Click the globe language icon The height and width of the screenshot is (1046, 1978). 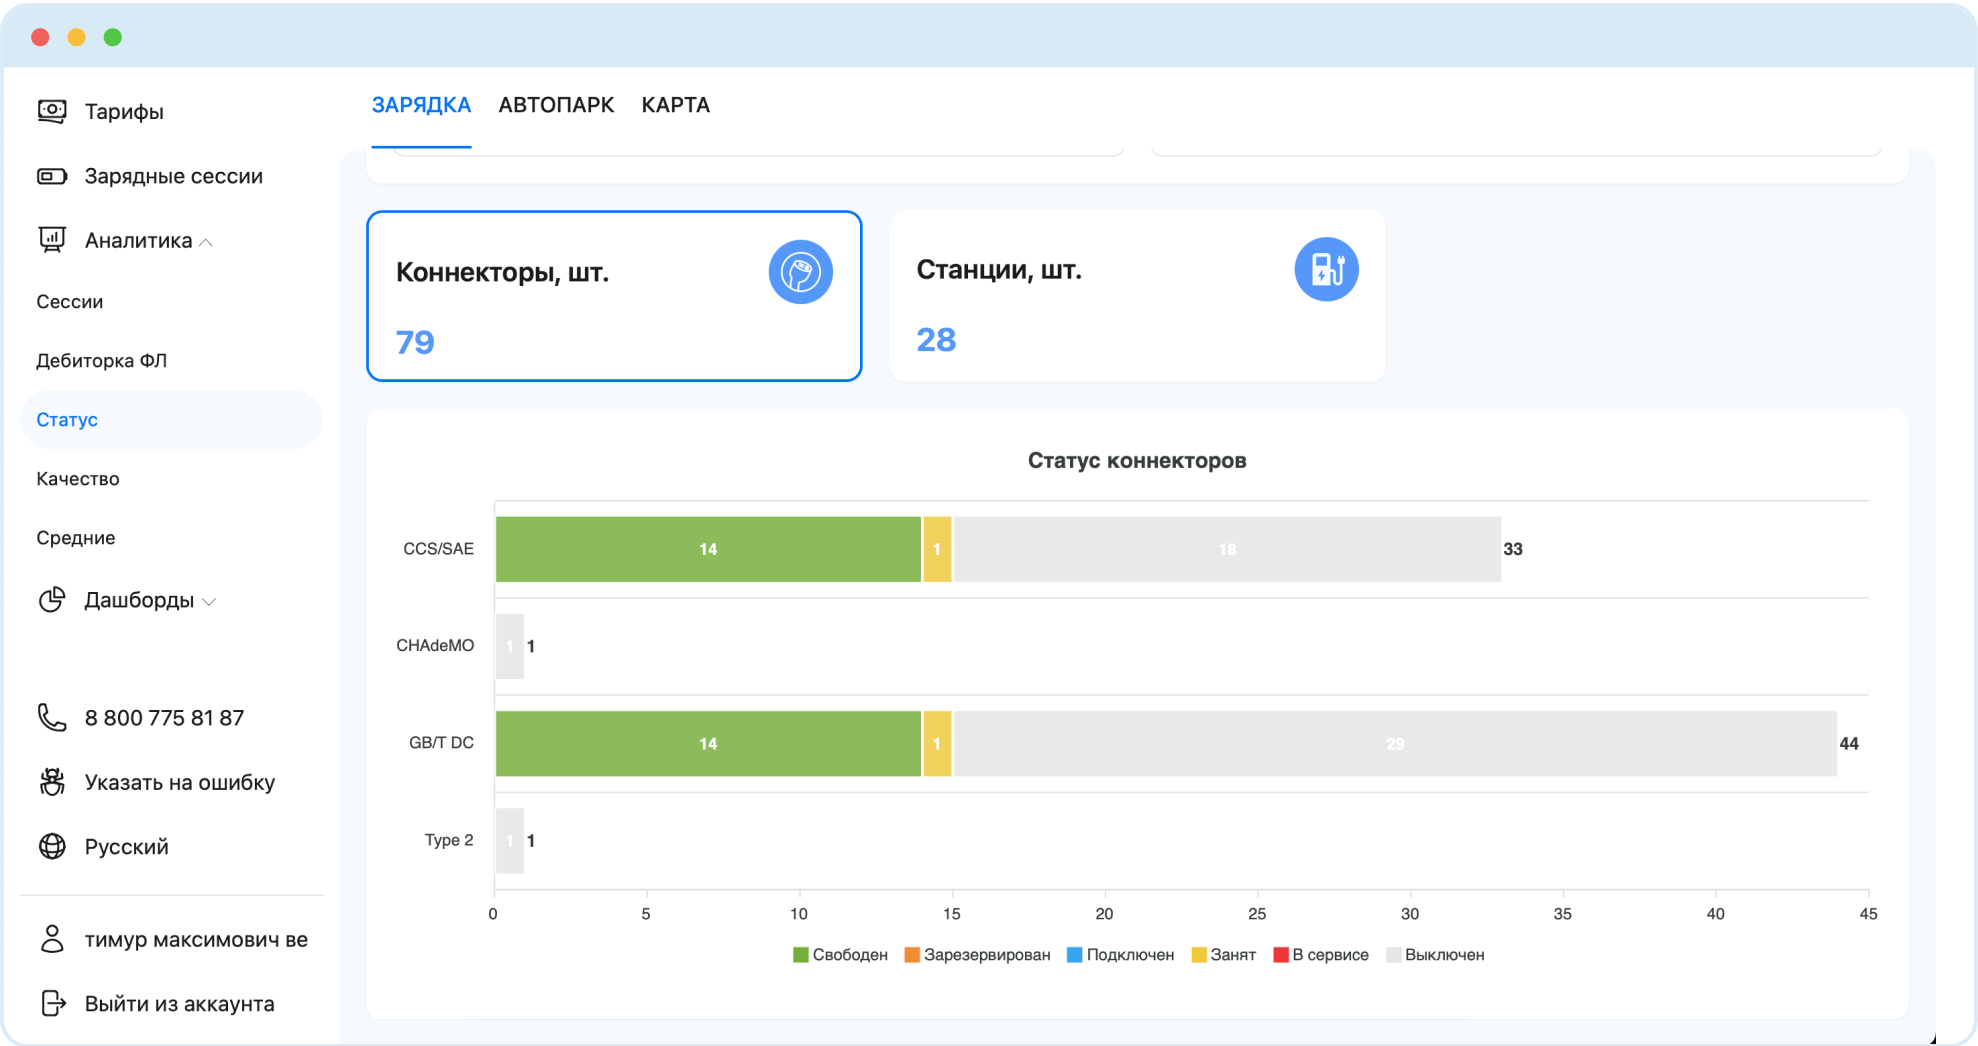(x=52, y=846)
